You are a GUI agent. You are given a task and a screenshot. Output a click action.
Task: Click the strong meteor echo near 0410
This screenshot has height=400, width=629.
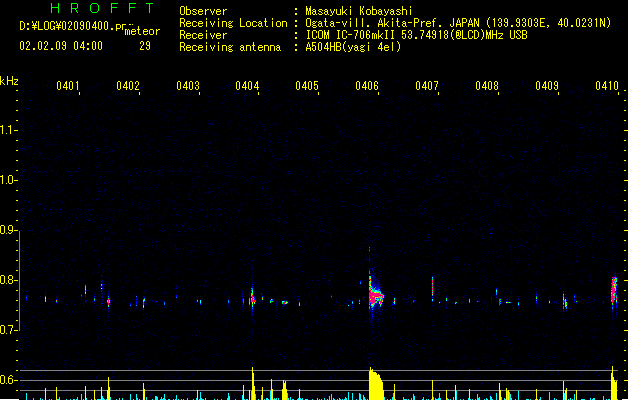[x=614, y=290]
